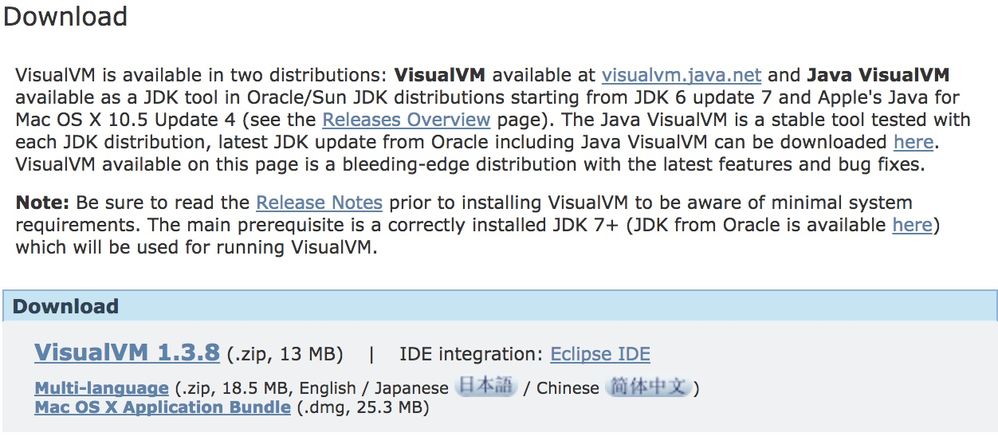Open the Release Notes link
The image size is (998, 437).
click(319, 203)
